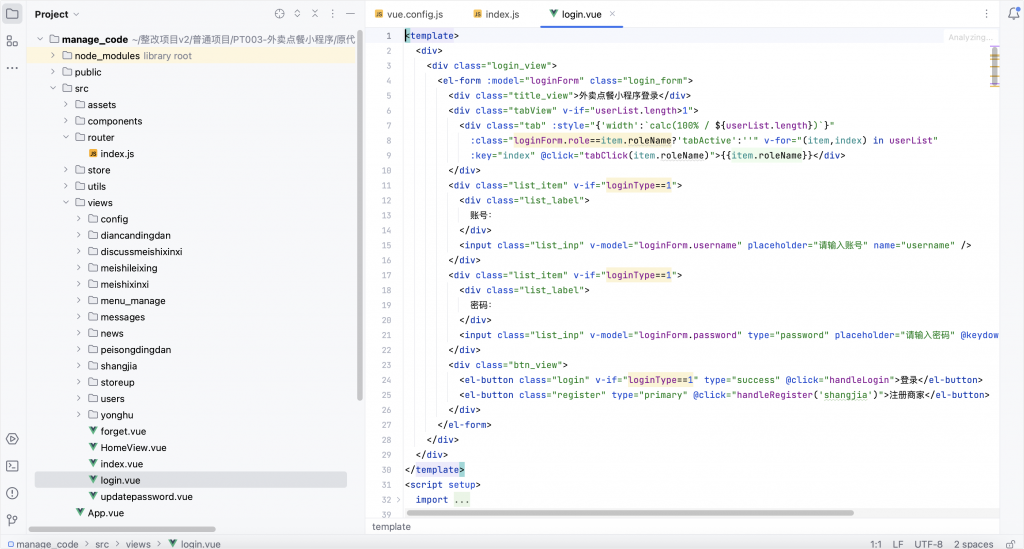Open the Structure tool window icon
The image size is (1024, 549).
[12, 41]
